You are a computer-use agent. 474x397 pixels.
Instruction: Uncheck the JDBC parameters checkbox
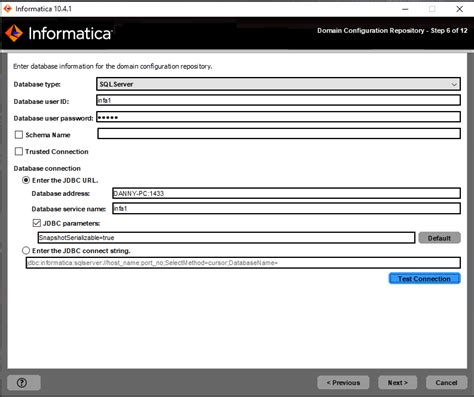pos(37,223)
